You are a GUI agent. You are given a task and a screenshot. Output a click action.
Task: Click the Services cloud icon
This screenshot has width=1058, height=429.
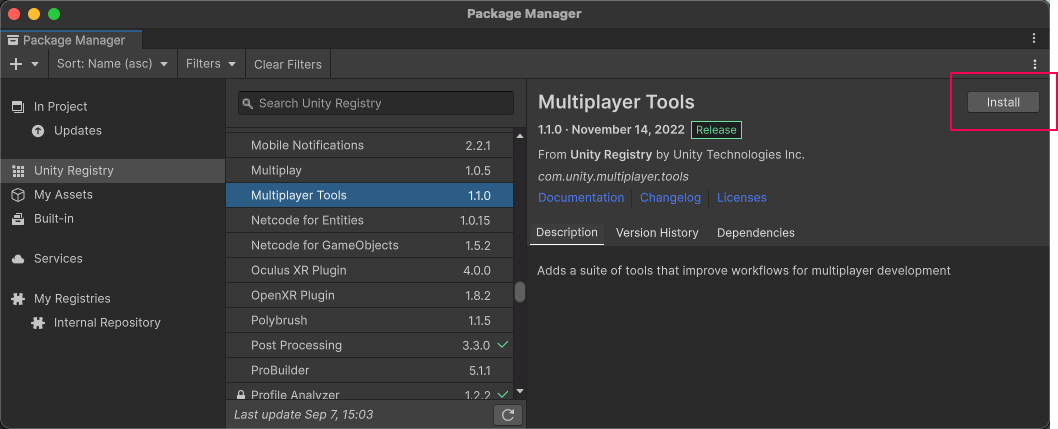[x=17, y=259]
